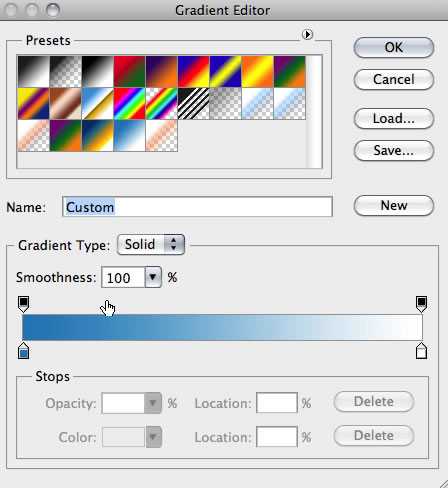The height and width of the screenshot is (488, 448).
Task: Select the white color stop below gradient
Action: coord(421,350)
